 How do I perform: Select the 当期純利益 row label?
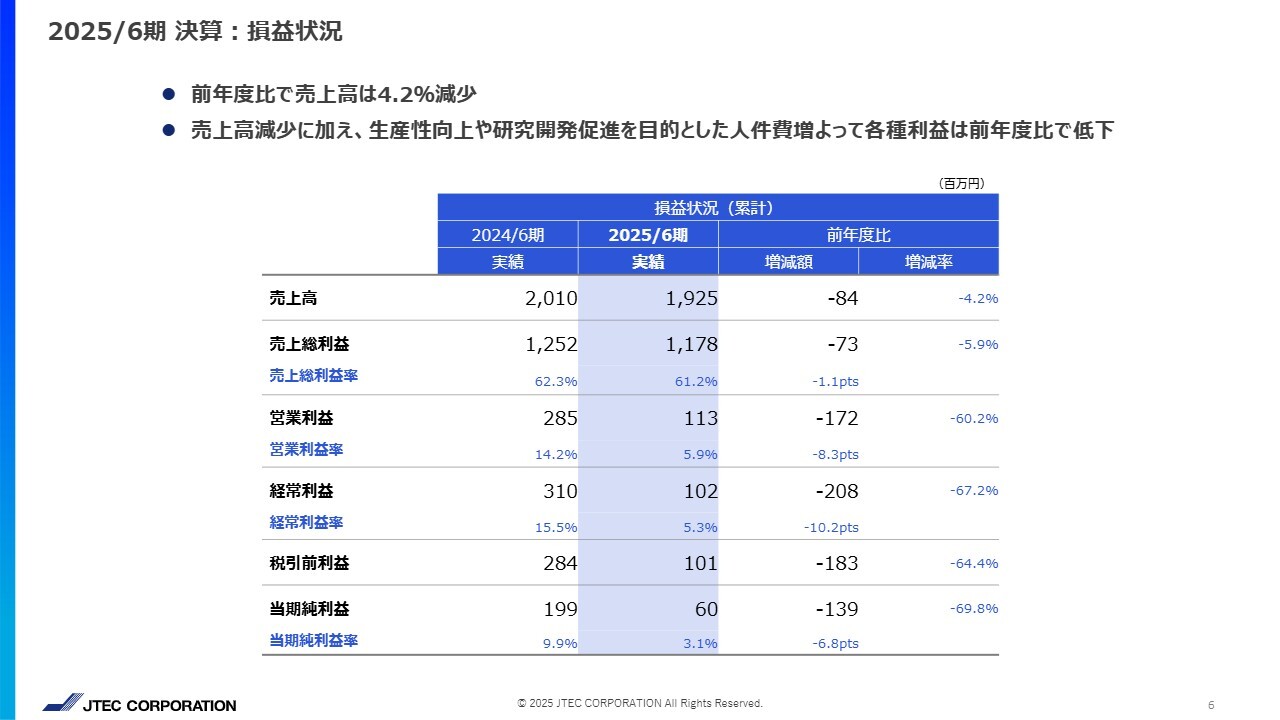point(310,608)
